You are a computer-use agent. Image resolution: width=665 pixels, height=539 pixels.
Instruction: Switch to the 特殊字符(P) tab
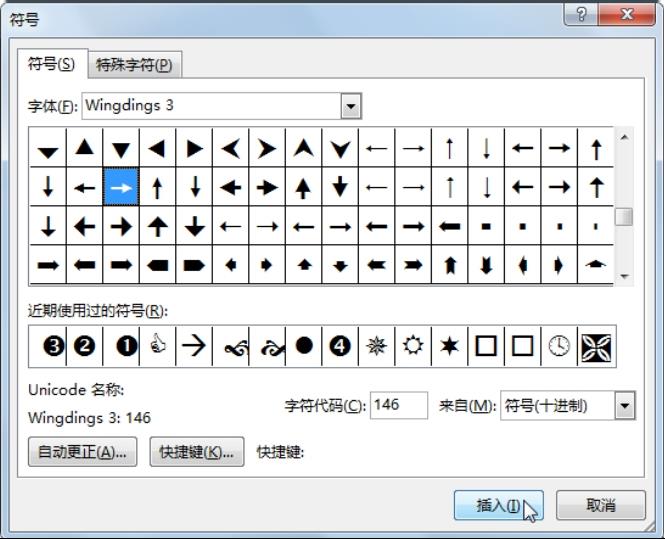click(x=134, y=65)
